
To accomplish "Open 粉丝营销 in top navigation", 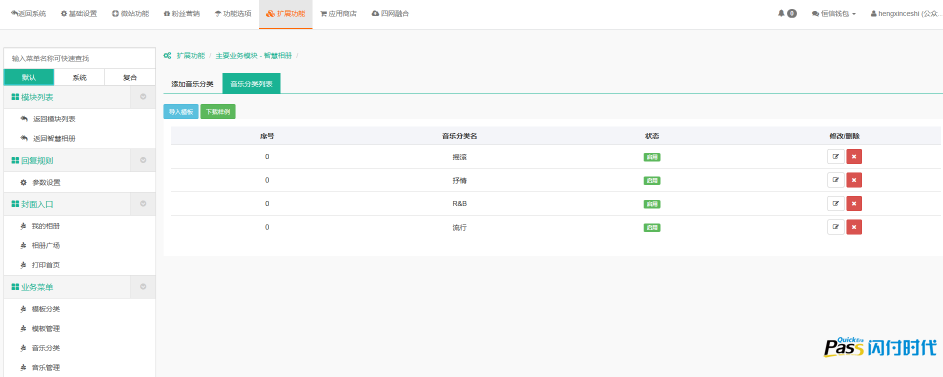I will coord(182,13).
